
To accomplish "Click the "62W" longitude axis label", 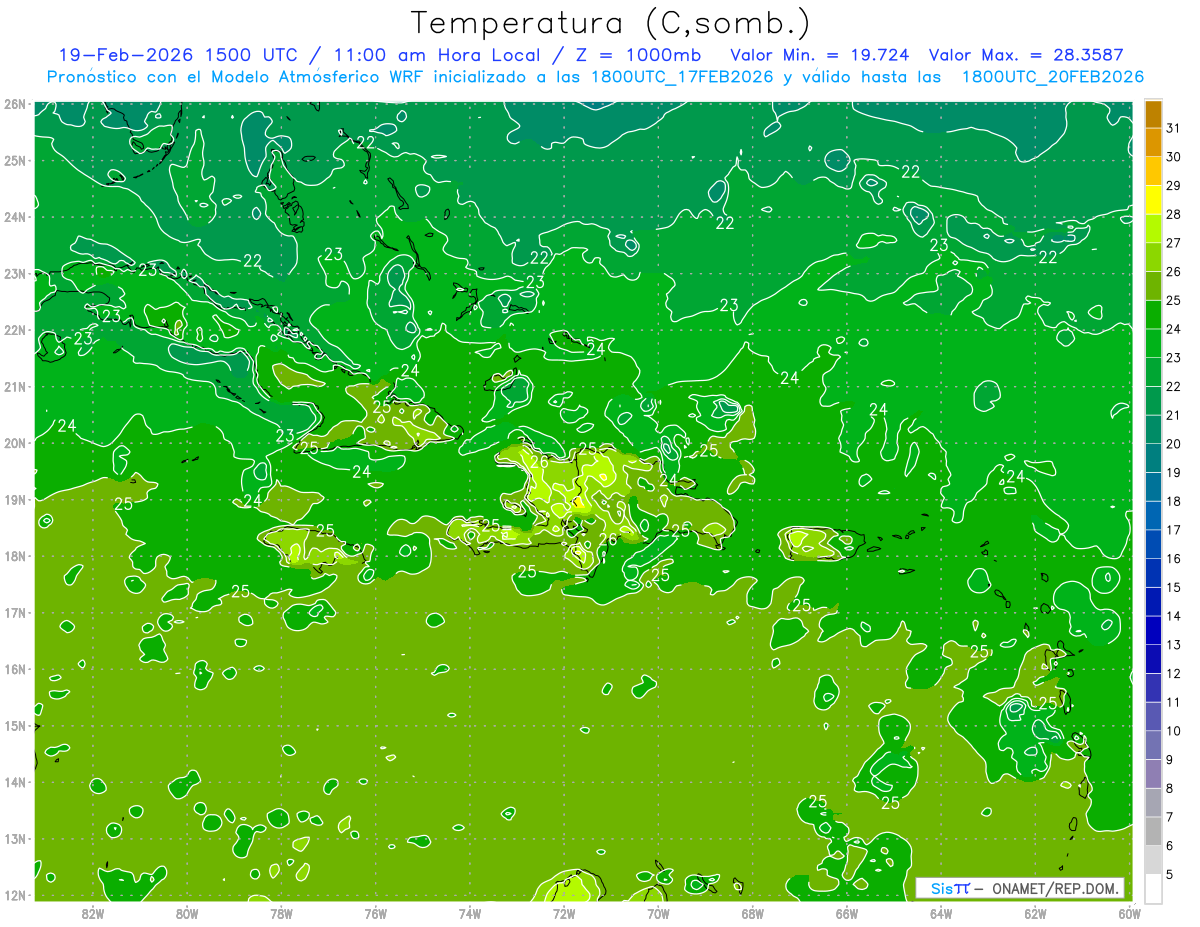I will (1035, 913).
